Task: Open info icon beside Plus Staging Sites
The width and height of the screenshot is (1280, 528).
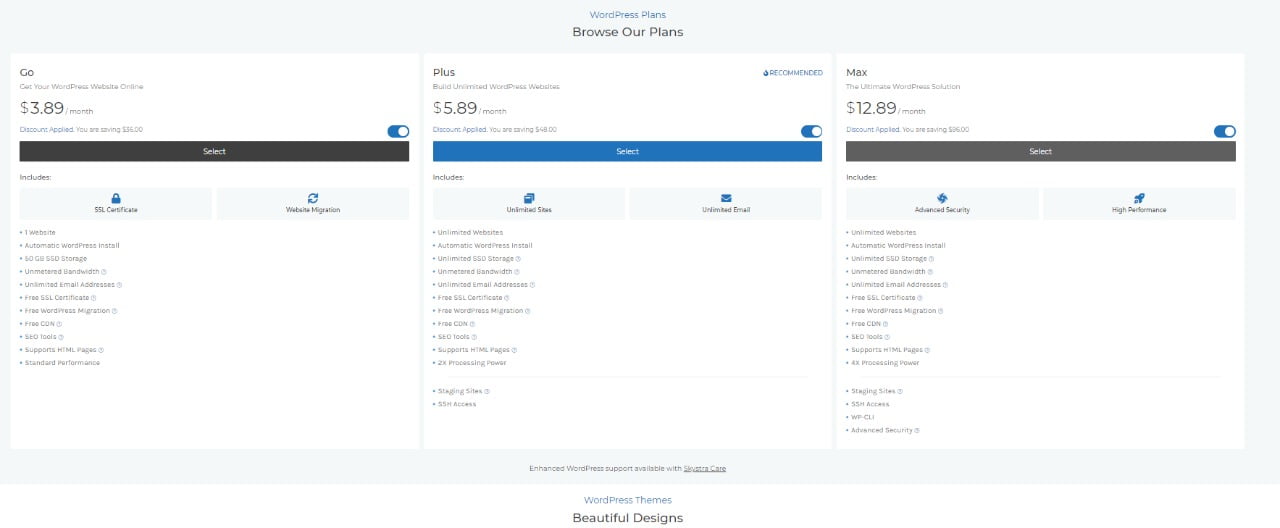Action: click(x=487, y=391)
